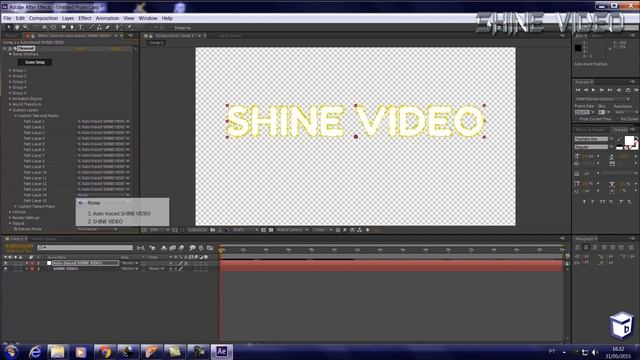Open the Effect menu
This screenshot has height=360, width=640.
coord(84,18)
